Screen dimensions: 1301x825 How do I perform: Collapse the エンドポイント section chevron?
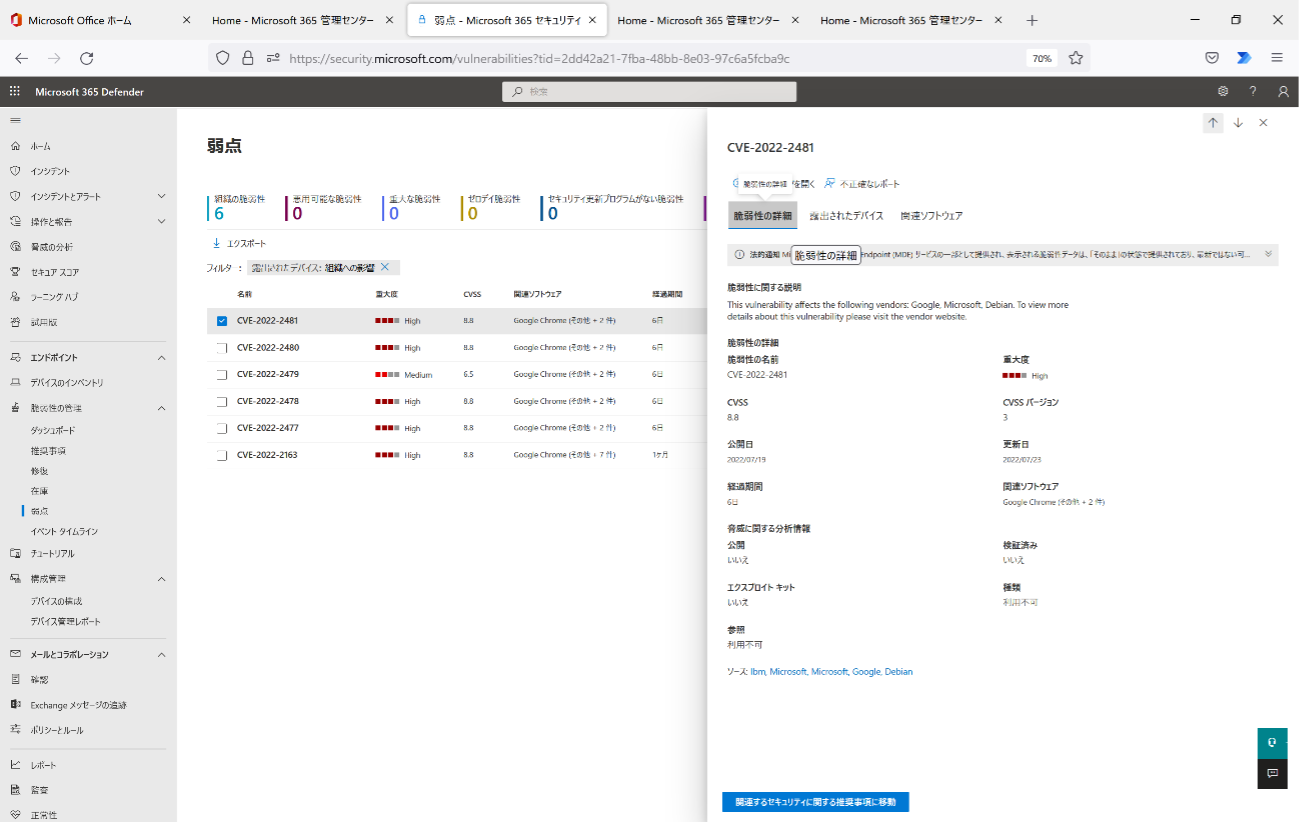[162, 357]
